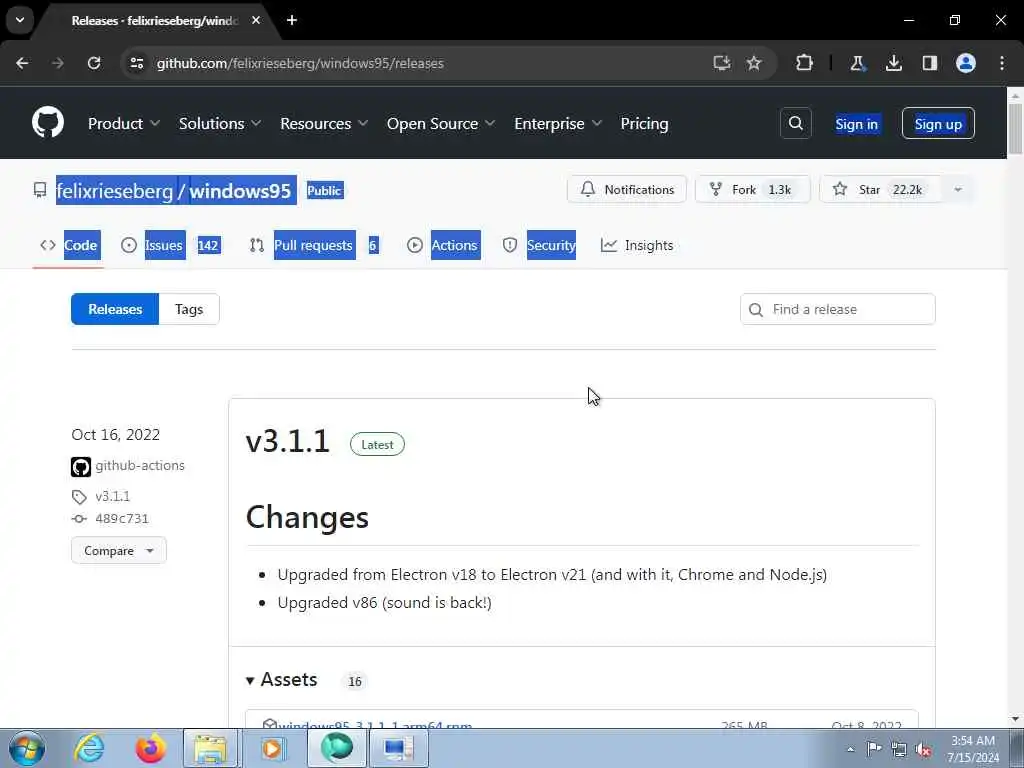The image size is (1024, 768).
Task: Open commit 489c731 link
Action: pyautogui.click(x=122, y=519)
